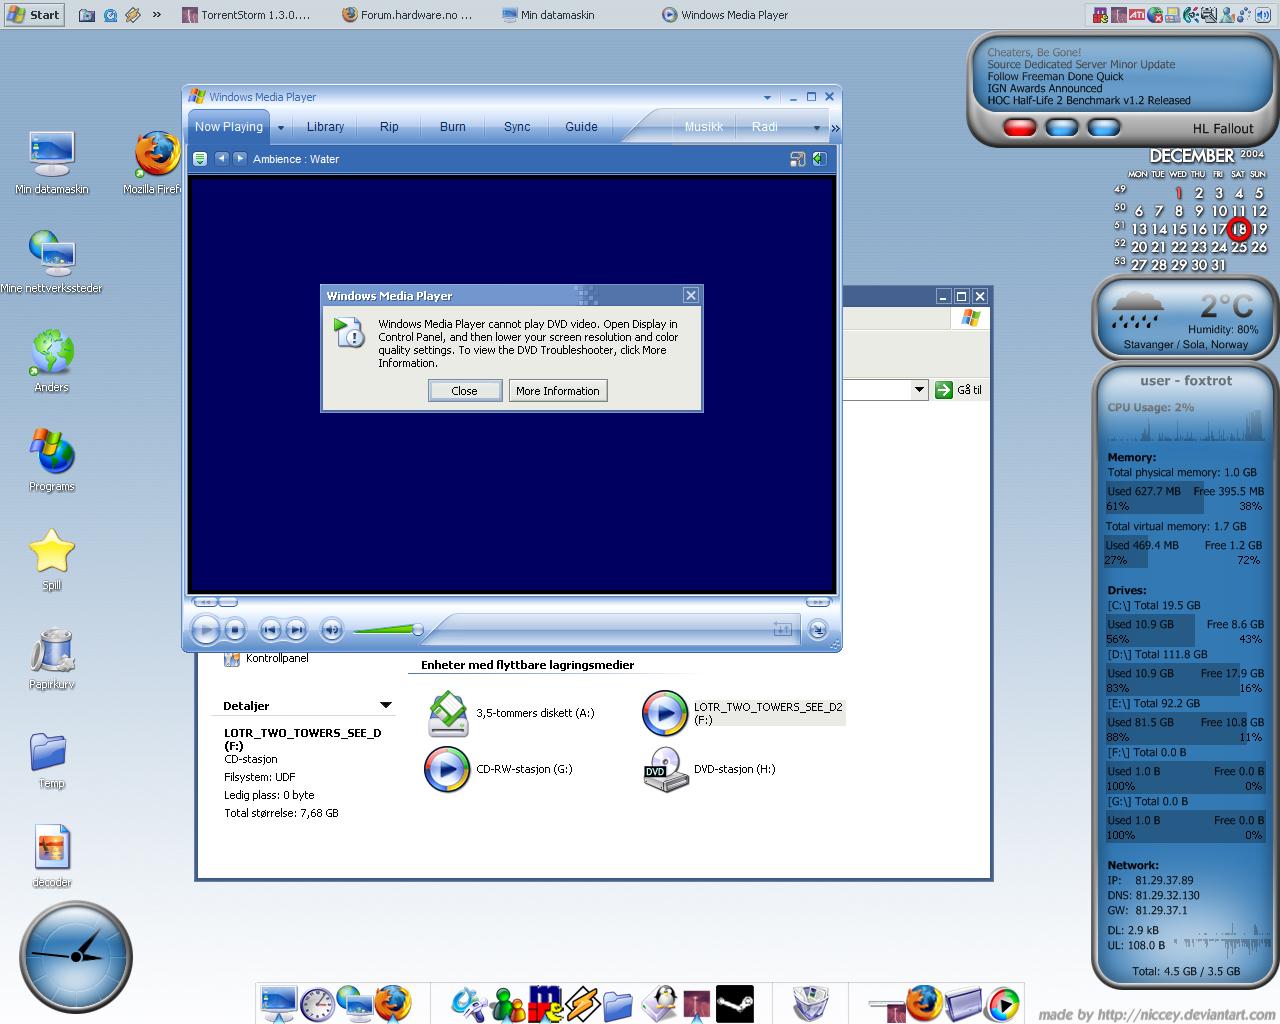Select previous visualization in Media Player
The height and width of the screenshot is (1024, 1280).
click(222, 159)
